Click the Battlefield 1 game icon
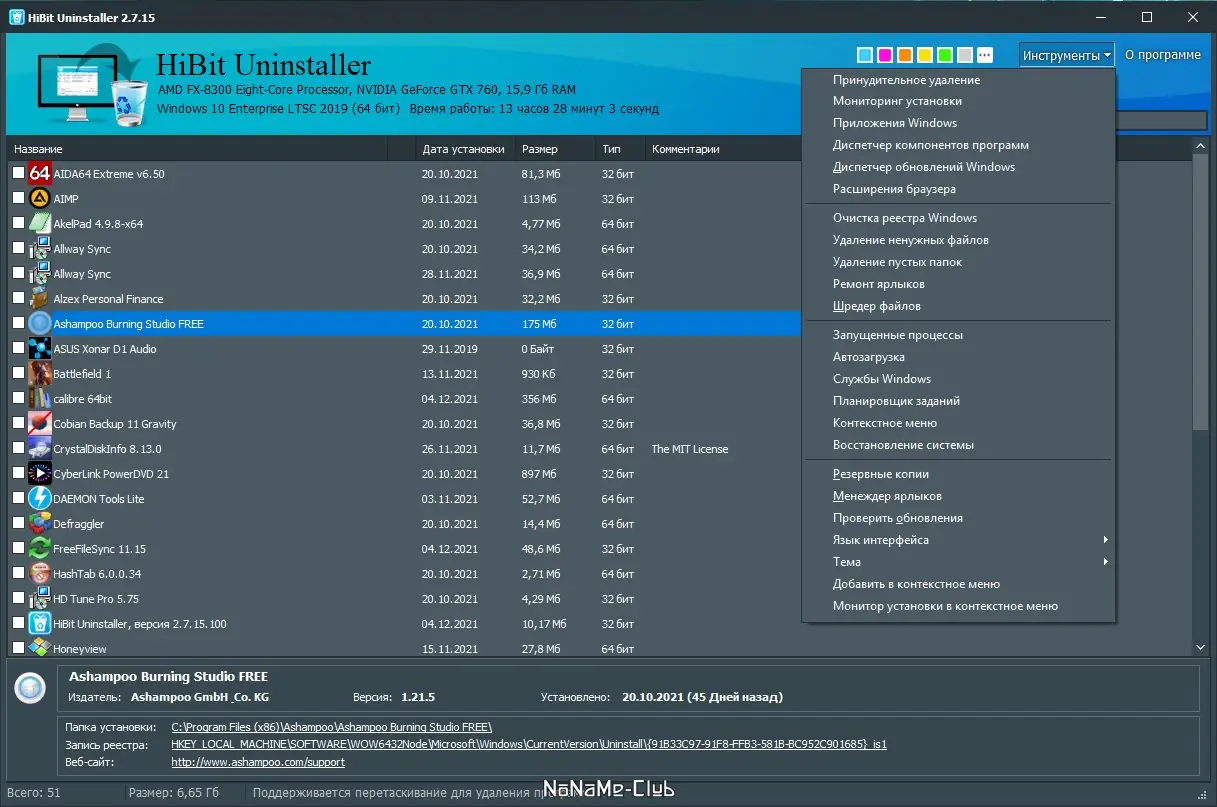This screenshot has height=807, width=1217. [x=40, y=373]
